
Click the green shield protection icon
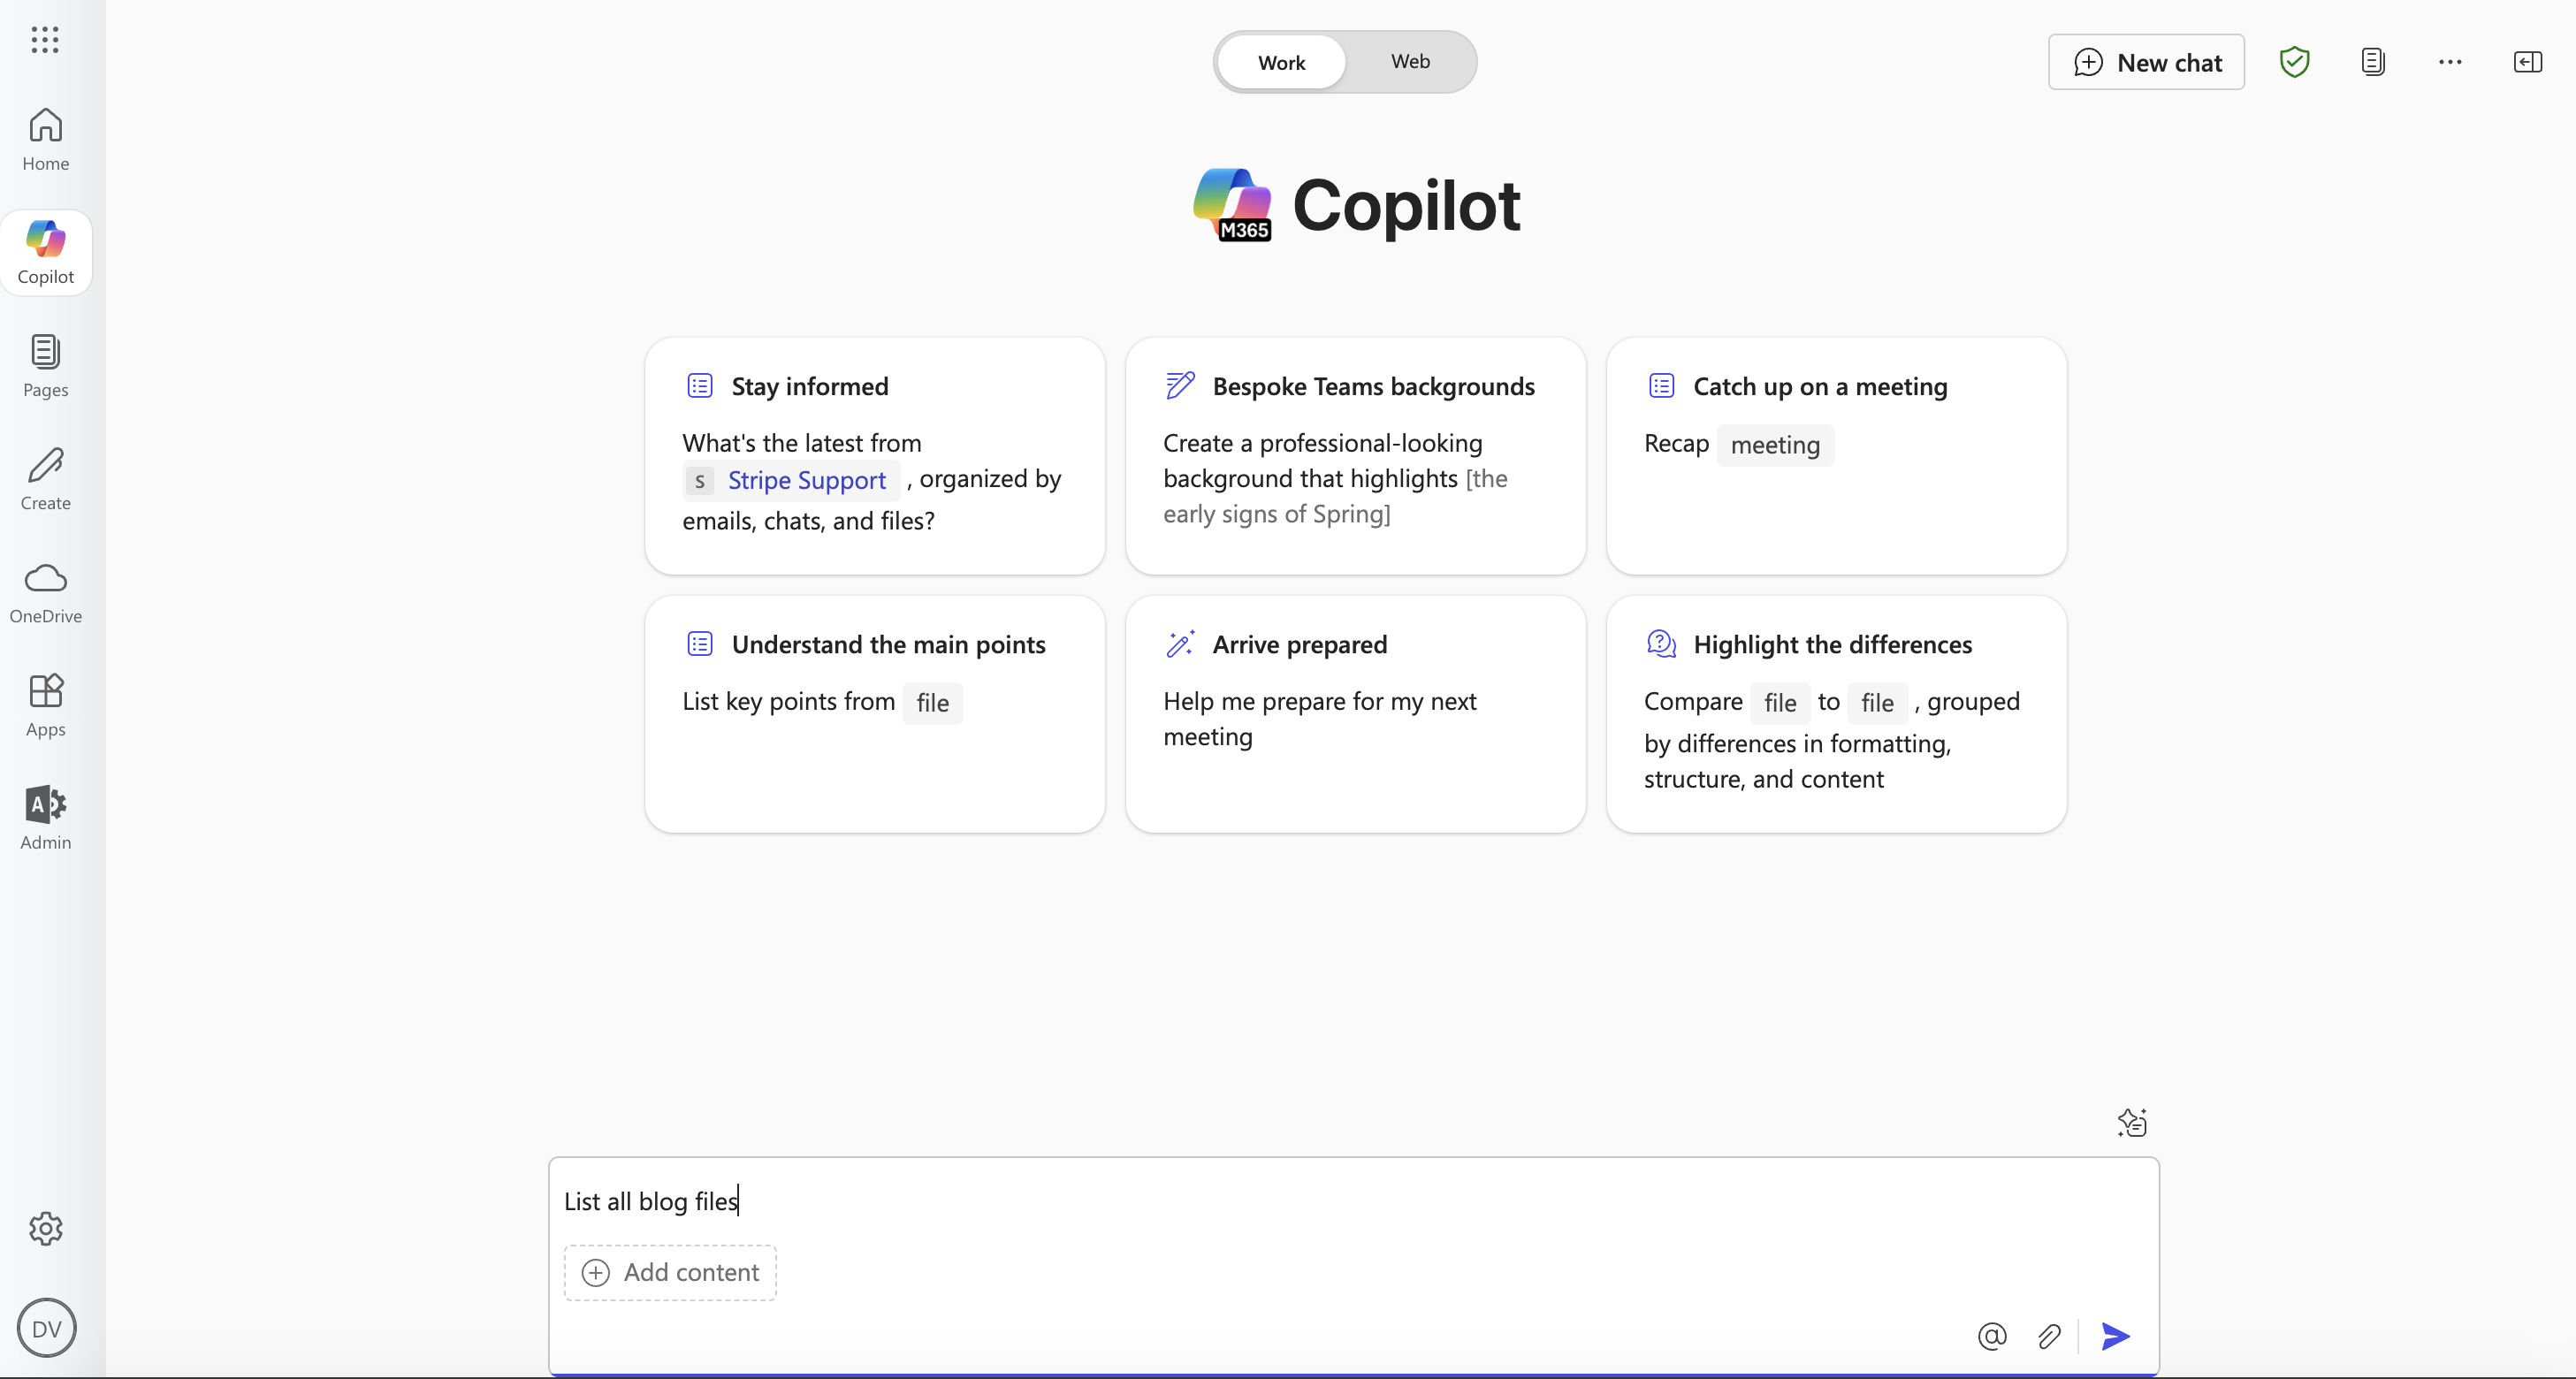tap(2294, 62)
